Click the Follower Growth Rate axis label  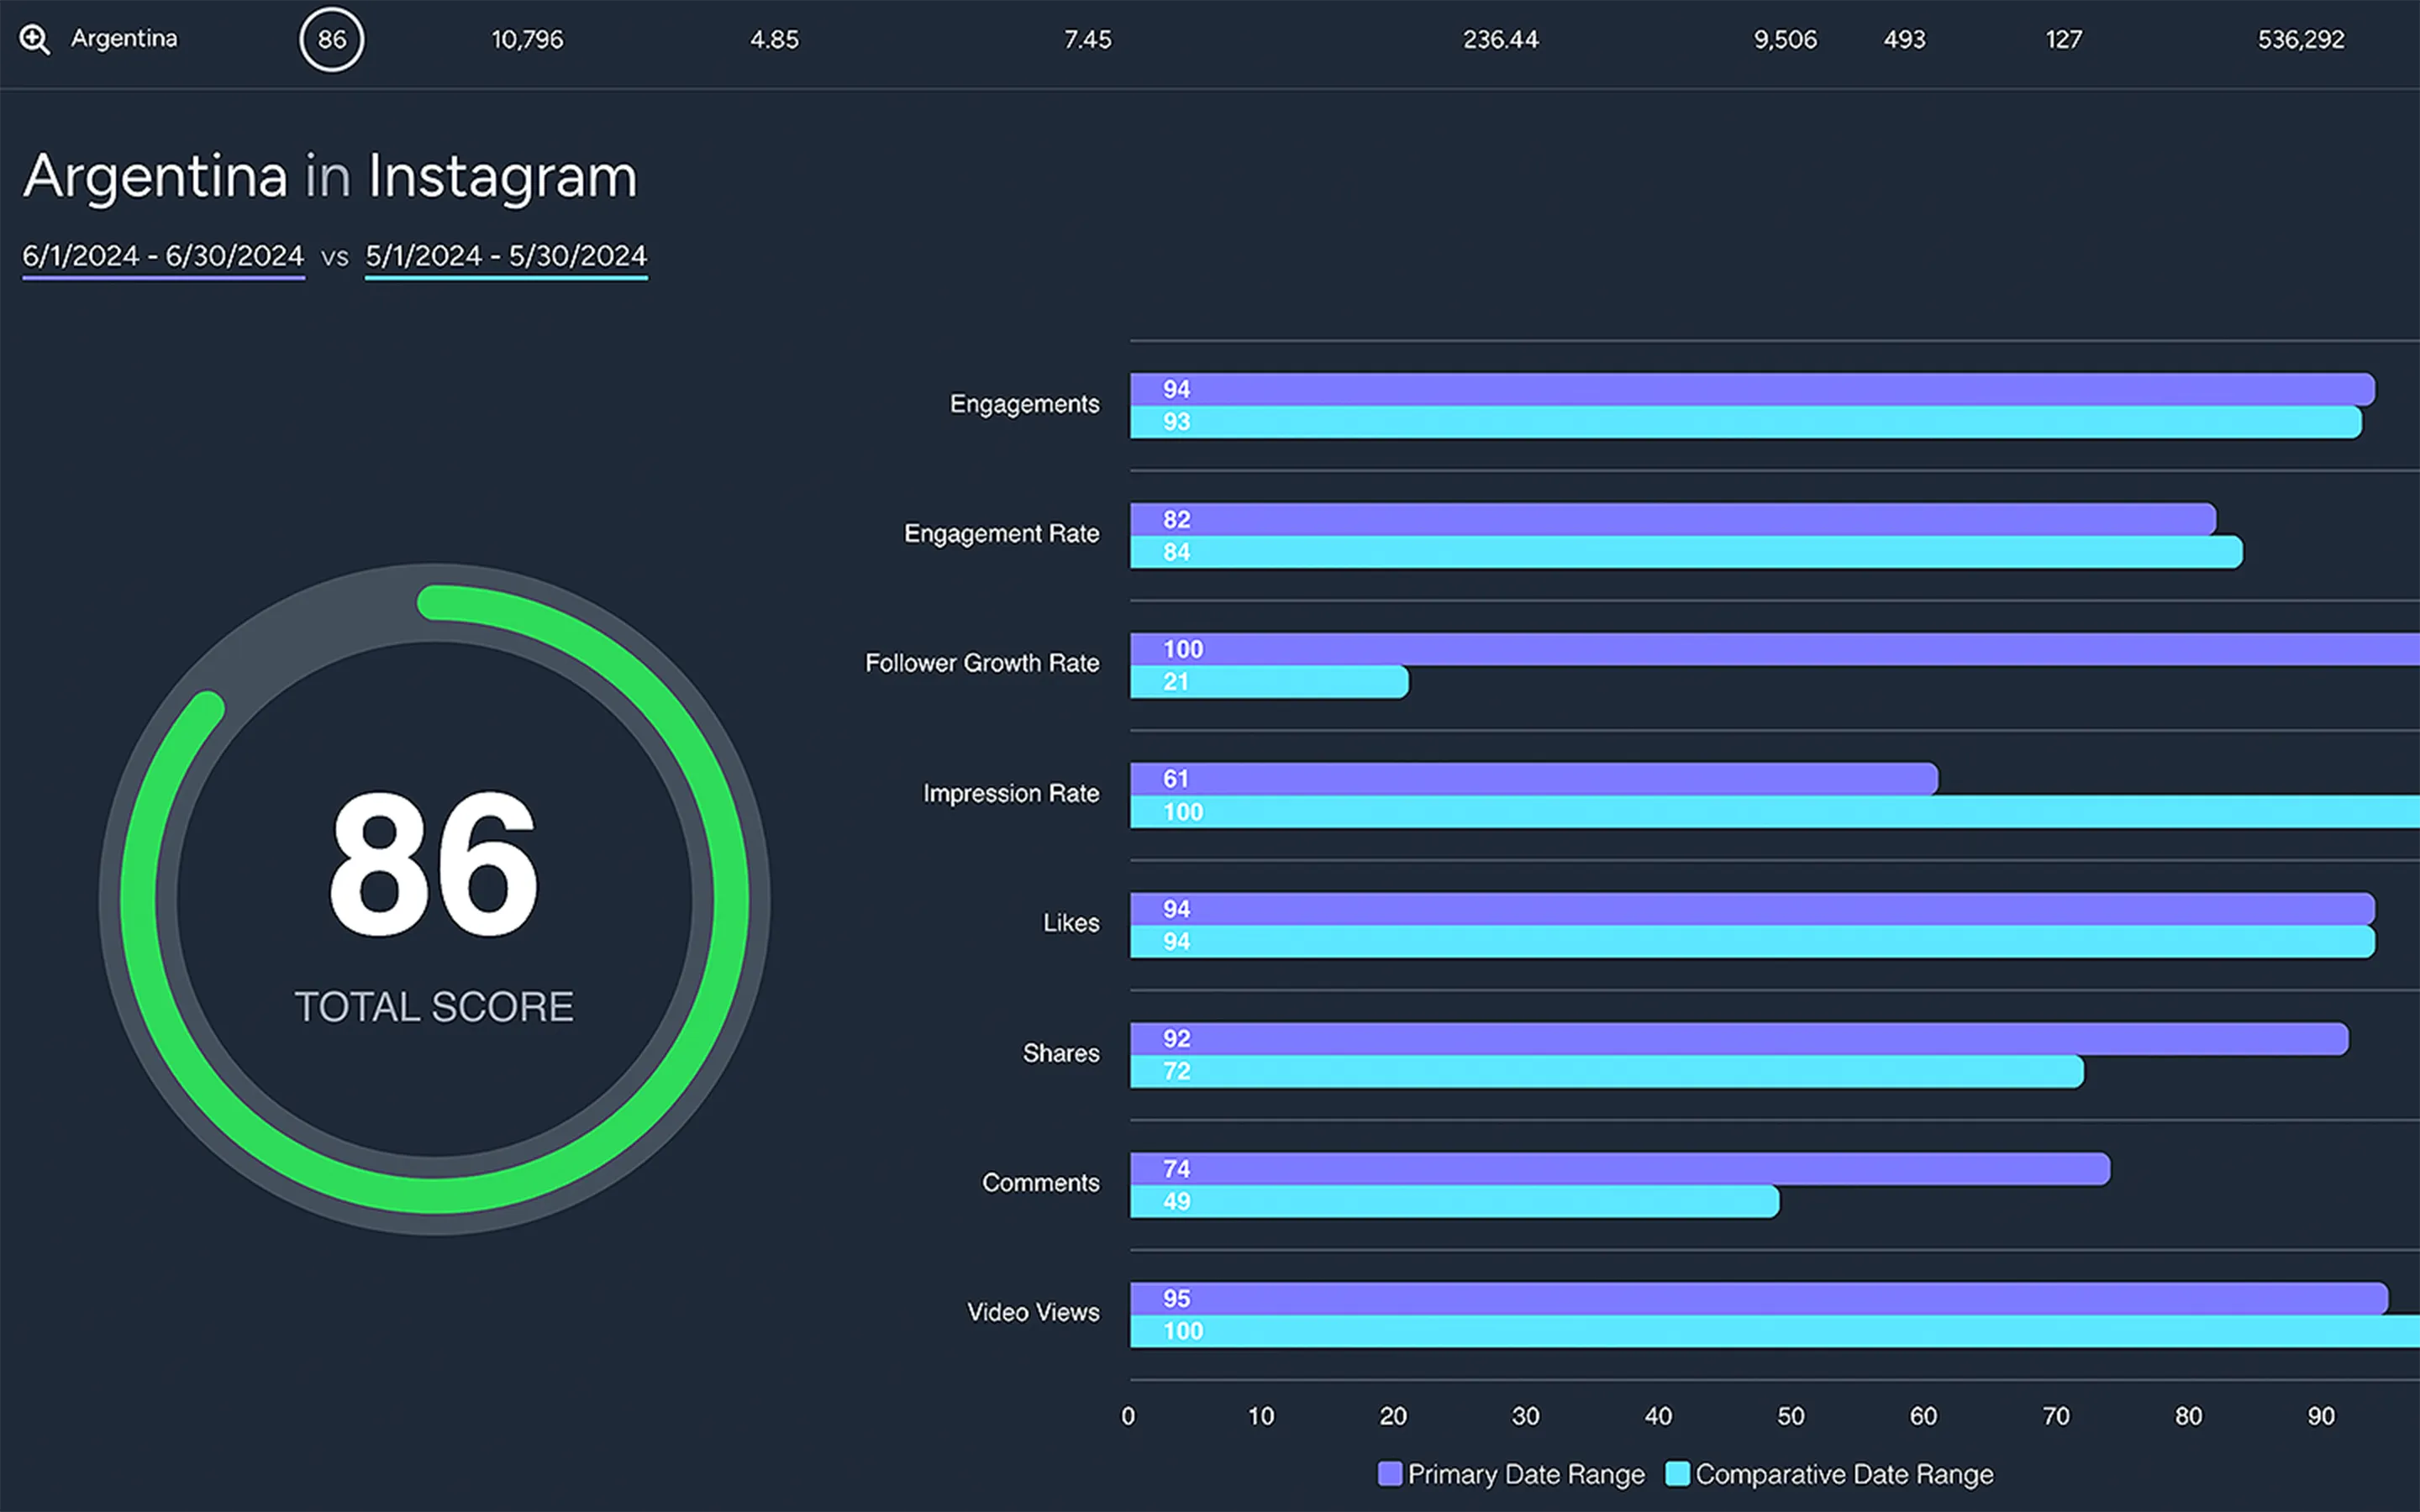point(982,663)
